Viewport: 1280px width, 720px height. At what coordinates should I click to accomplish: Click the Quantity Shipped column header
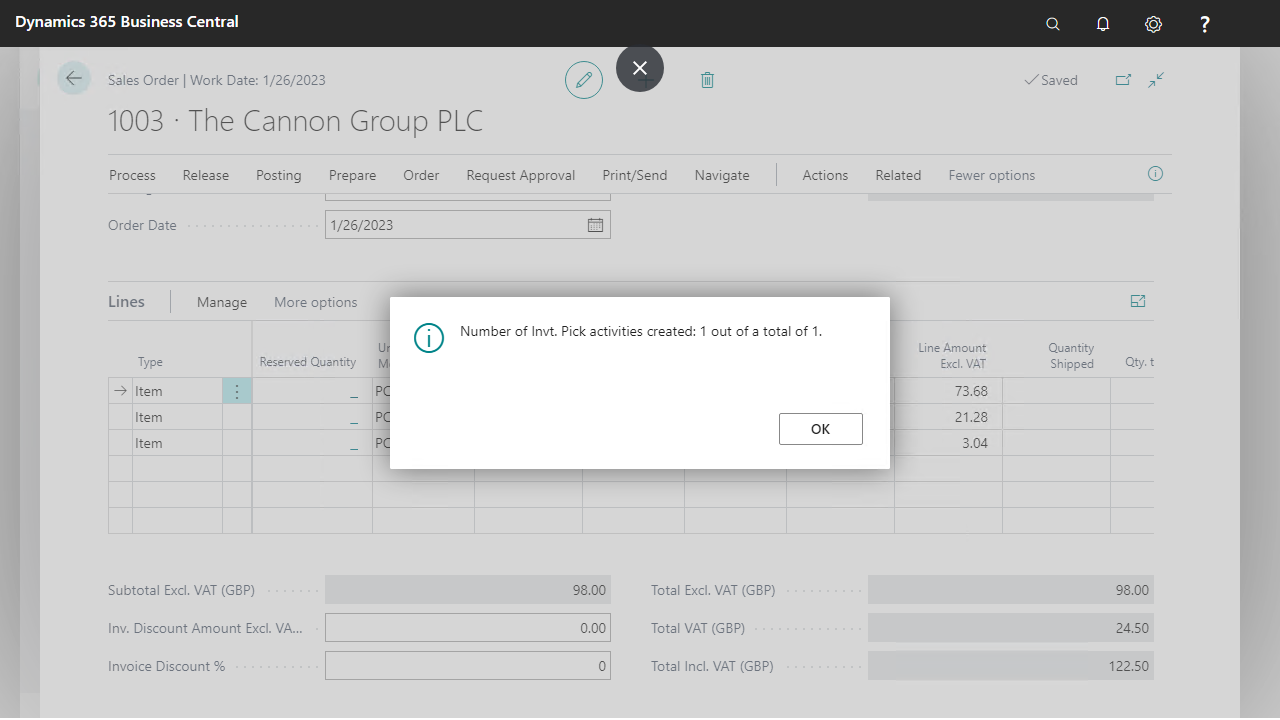(1071, 356)
